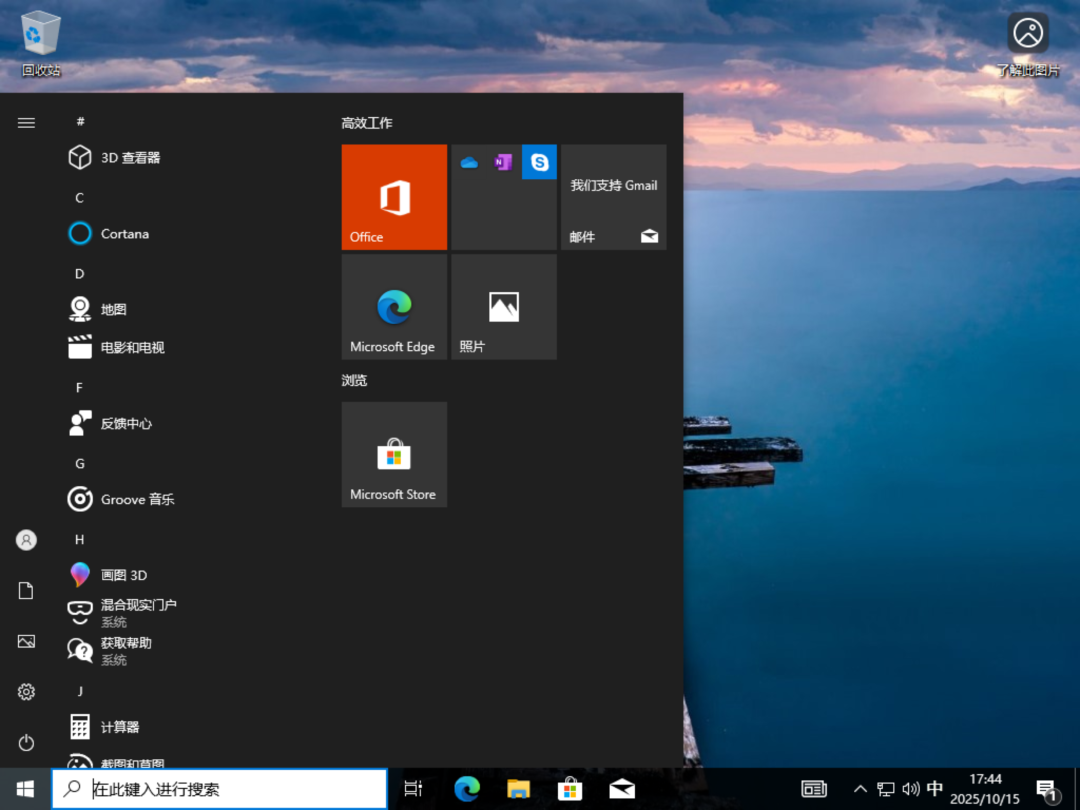Show hidden system tray icons chevron
1080x810 pixels.
pos(860,789)
